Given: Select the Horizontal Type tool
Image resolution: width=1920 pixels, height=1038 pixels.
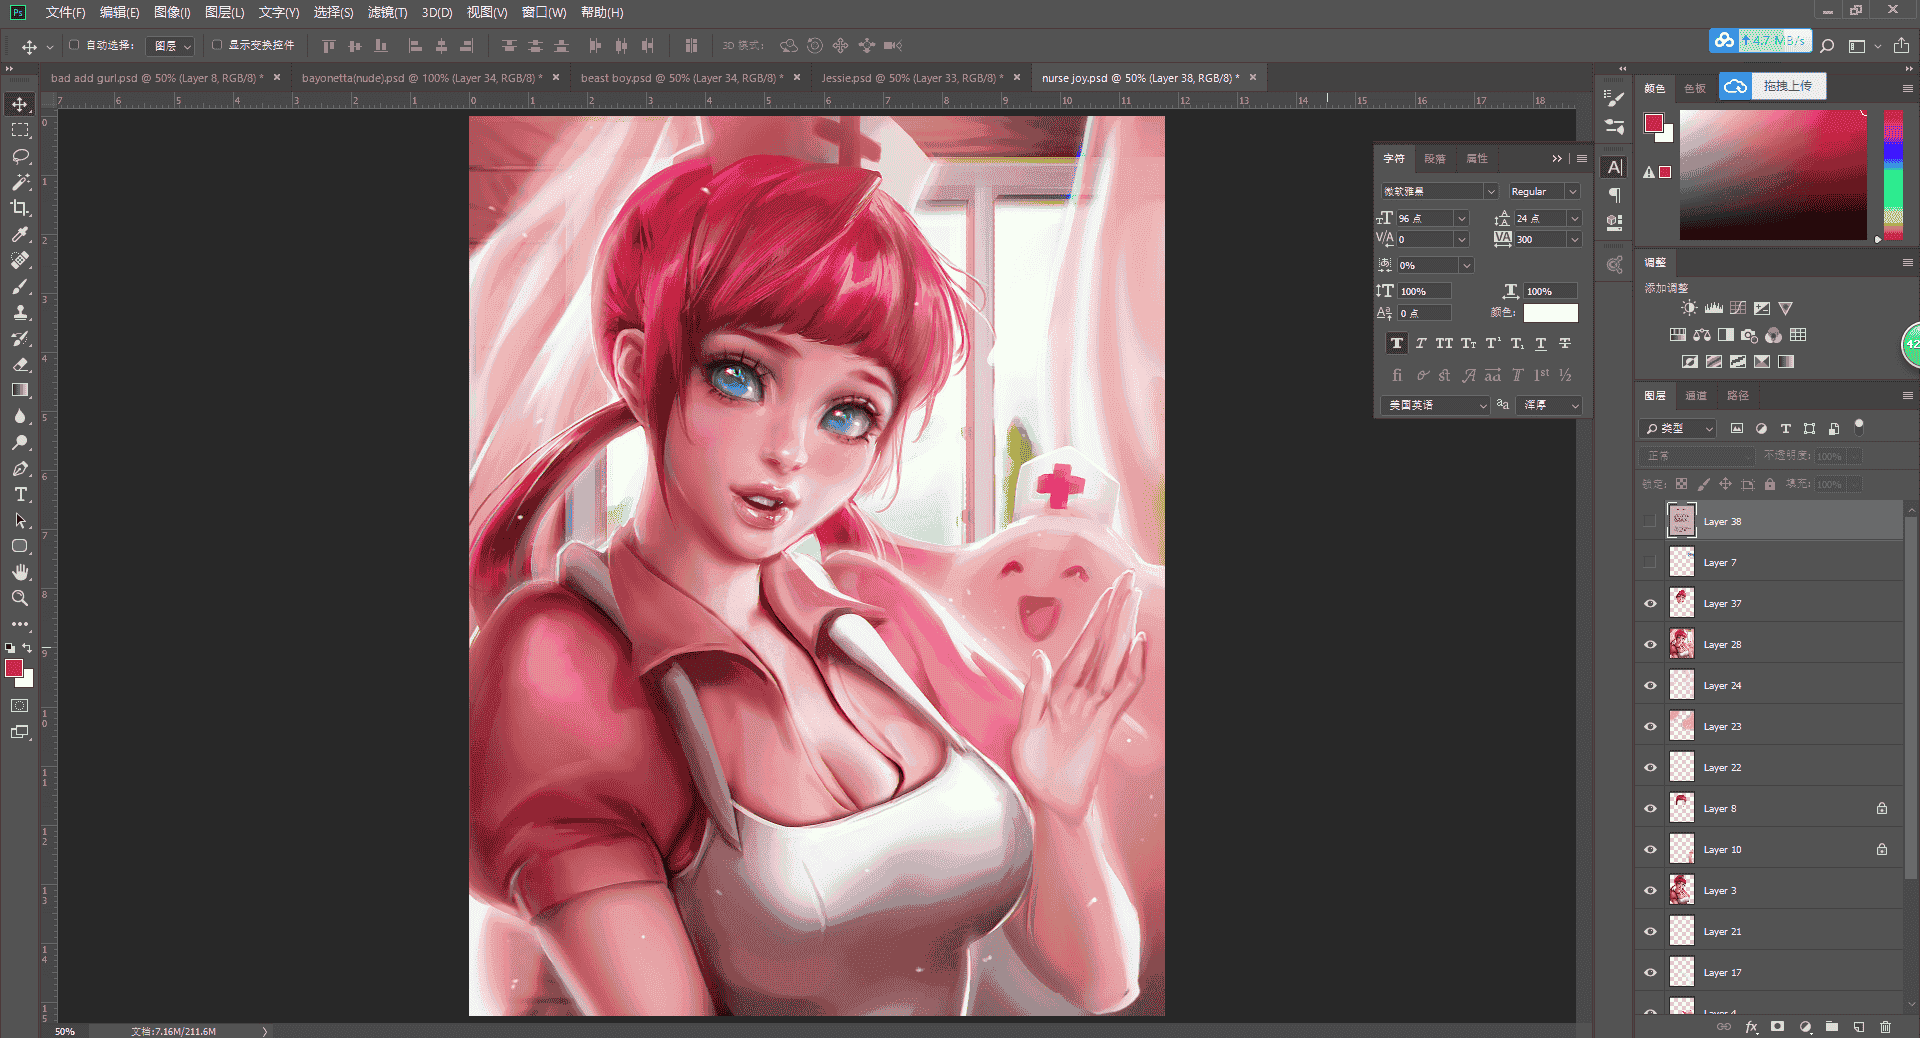Looking at the screenshot, I should (x=20, y=495).
